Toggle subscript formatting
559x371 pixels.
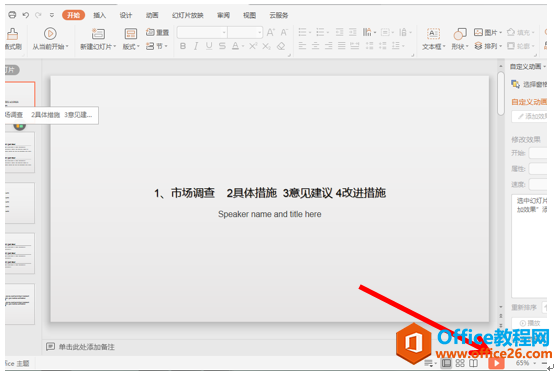point(266,46)
